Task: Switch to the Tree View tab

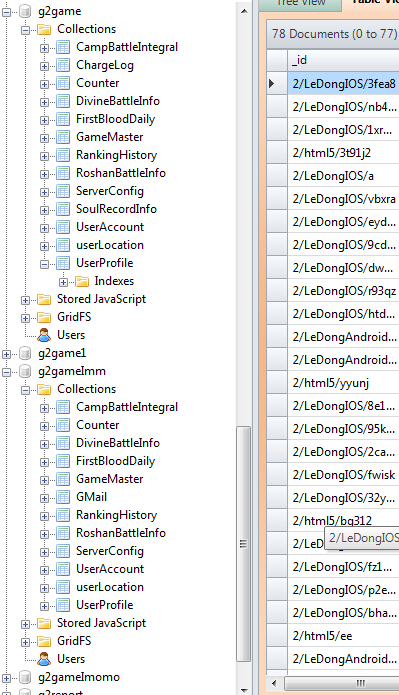Action: pyautogui.click(x=301, y=4)
